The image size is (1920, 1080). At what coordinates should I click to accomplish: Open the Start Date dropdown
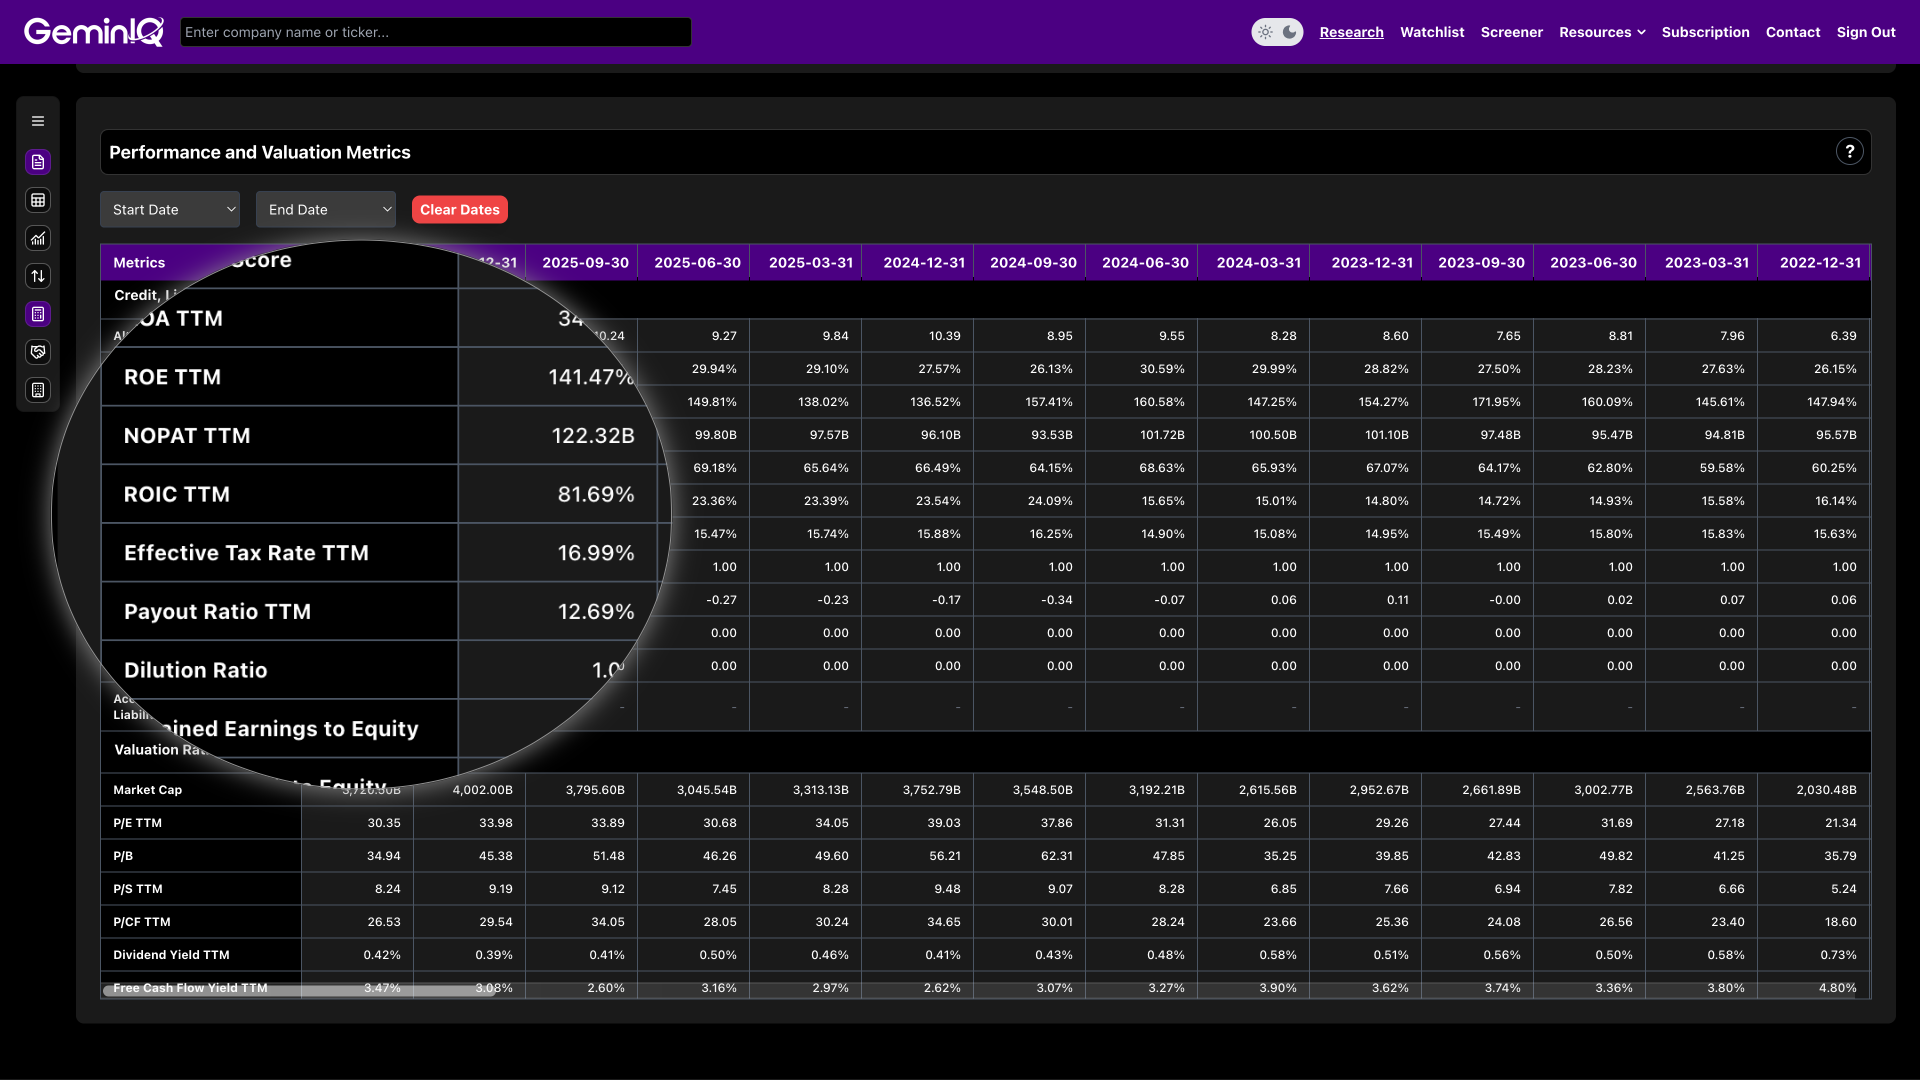(x=170, y=210)
